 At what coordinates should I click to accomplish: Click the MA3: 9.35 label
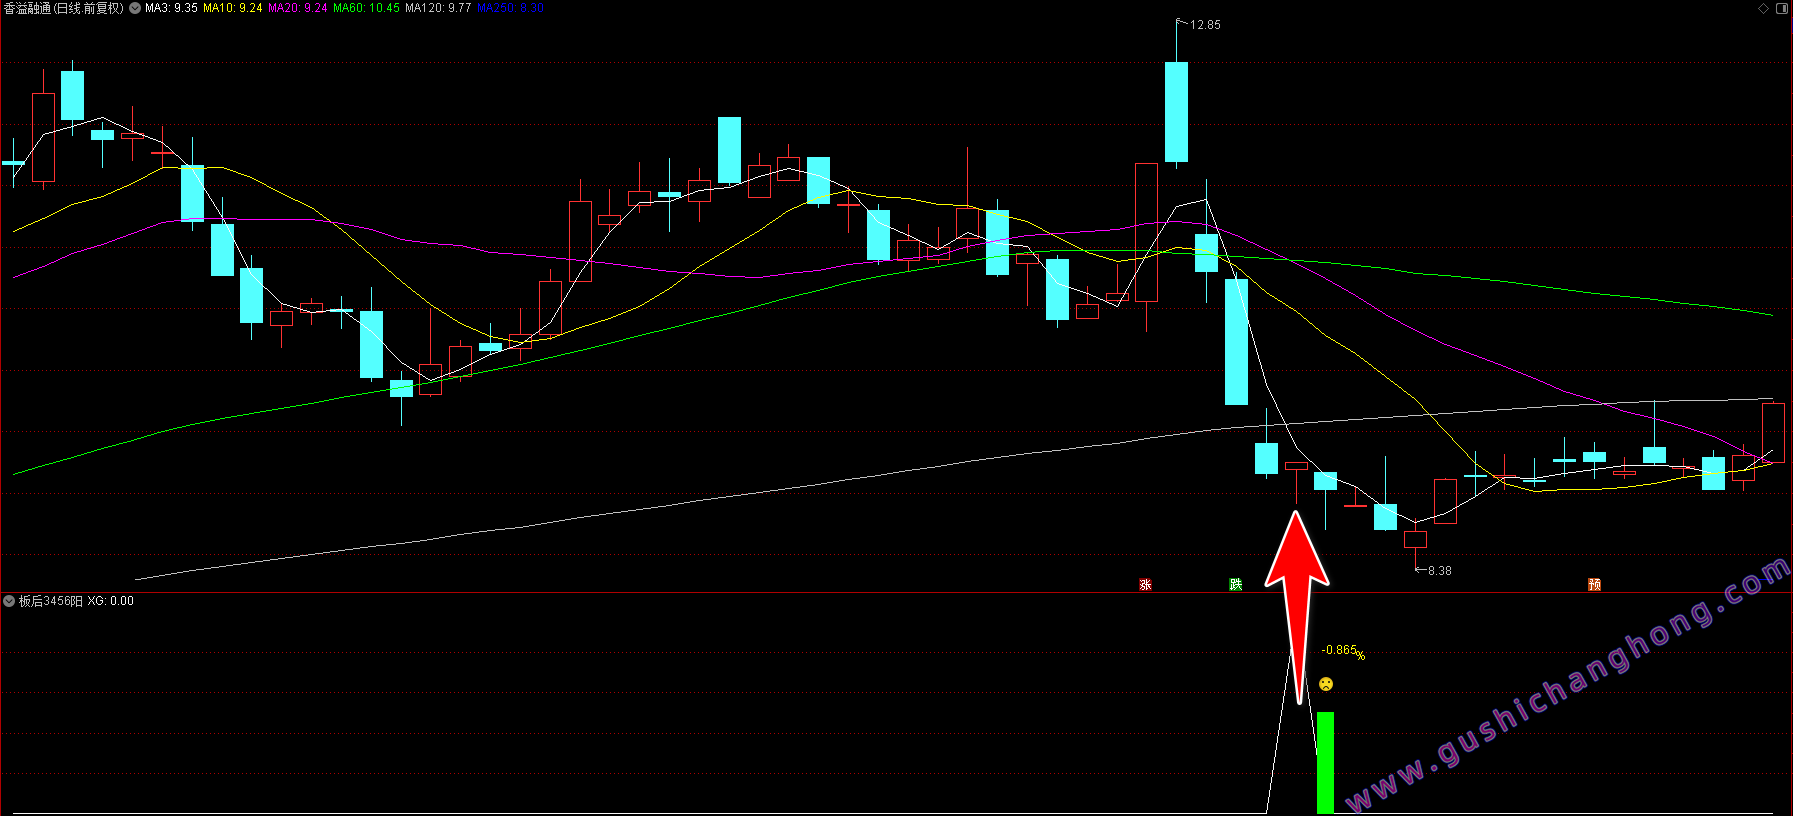[171, 8]
